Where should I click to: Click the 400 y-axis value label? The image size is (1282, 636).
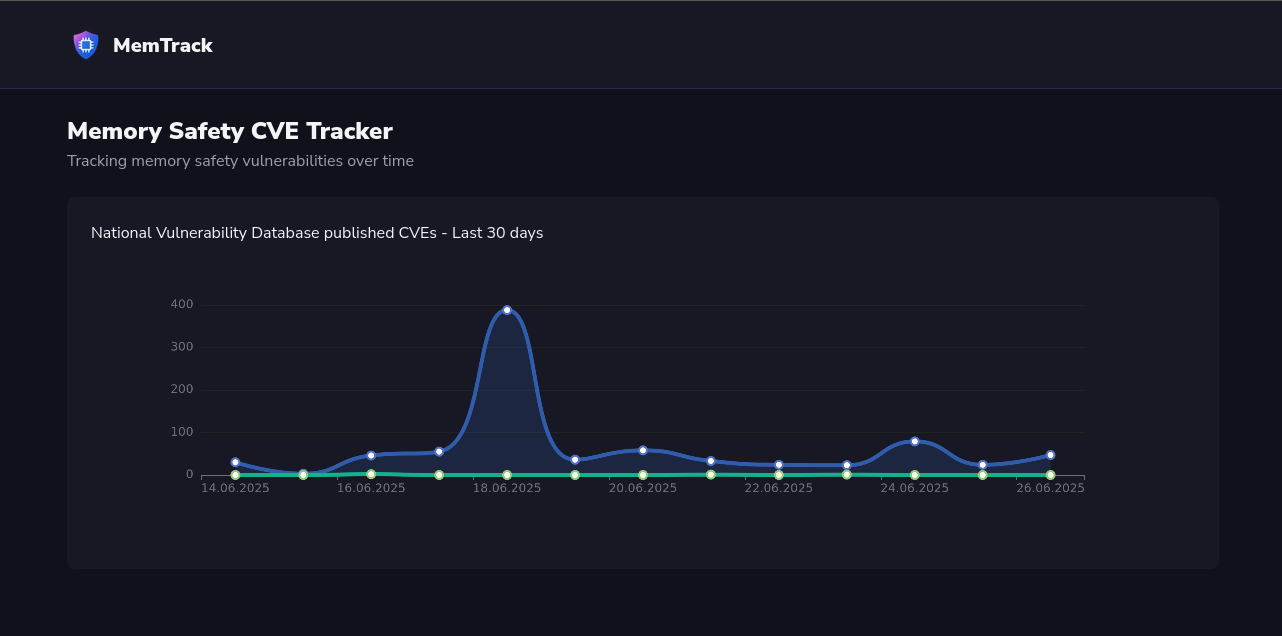(181, 304)
